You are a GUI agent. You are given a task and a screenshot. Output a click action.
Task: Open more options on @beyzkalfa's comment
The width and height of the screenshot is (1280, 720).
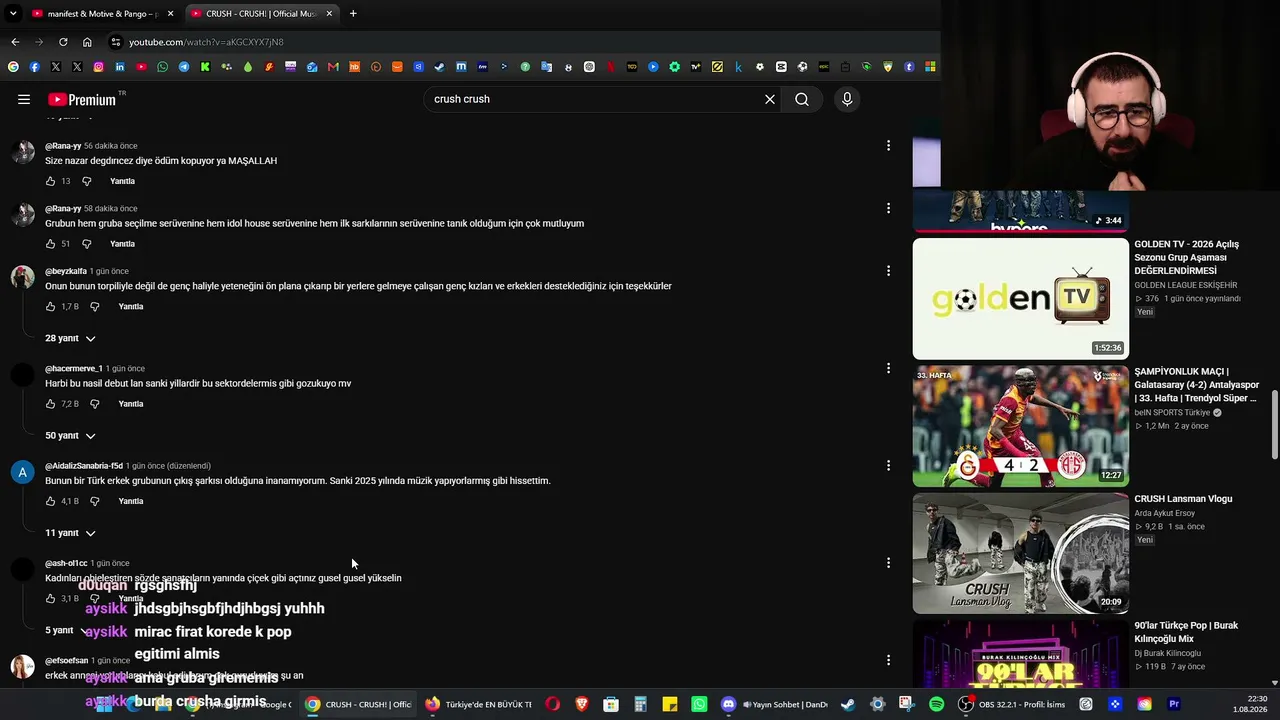[888, 271]
